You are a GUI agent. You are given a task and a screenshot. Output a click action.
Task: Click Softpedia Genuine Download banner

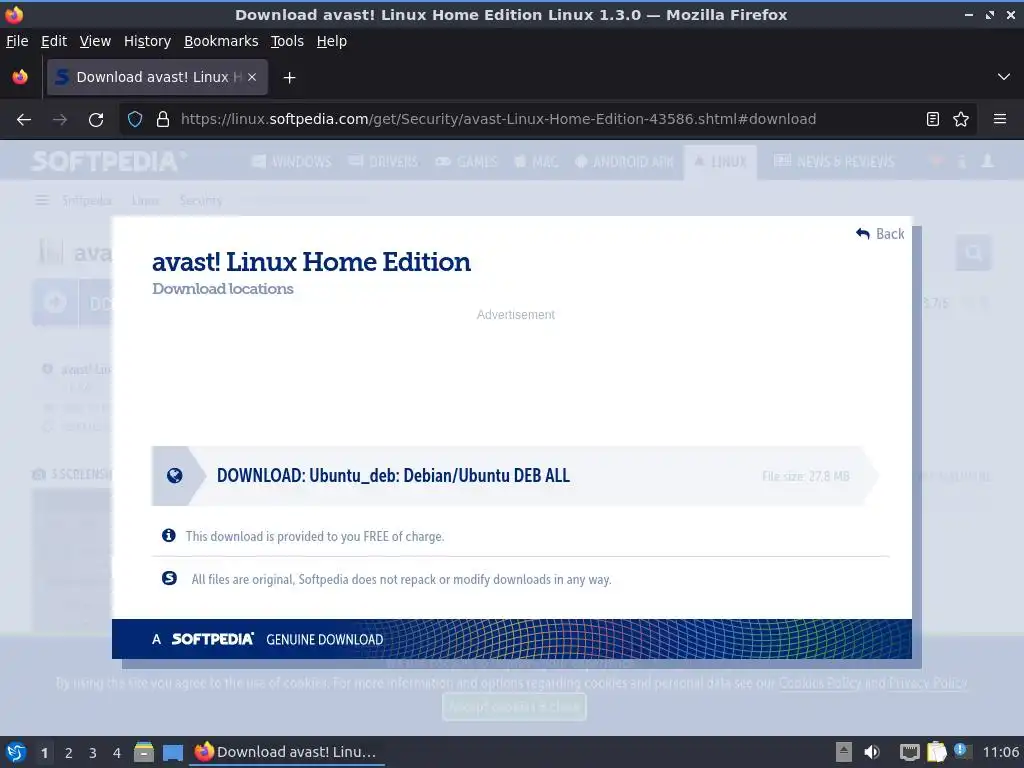[511, 639]
